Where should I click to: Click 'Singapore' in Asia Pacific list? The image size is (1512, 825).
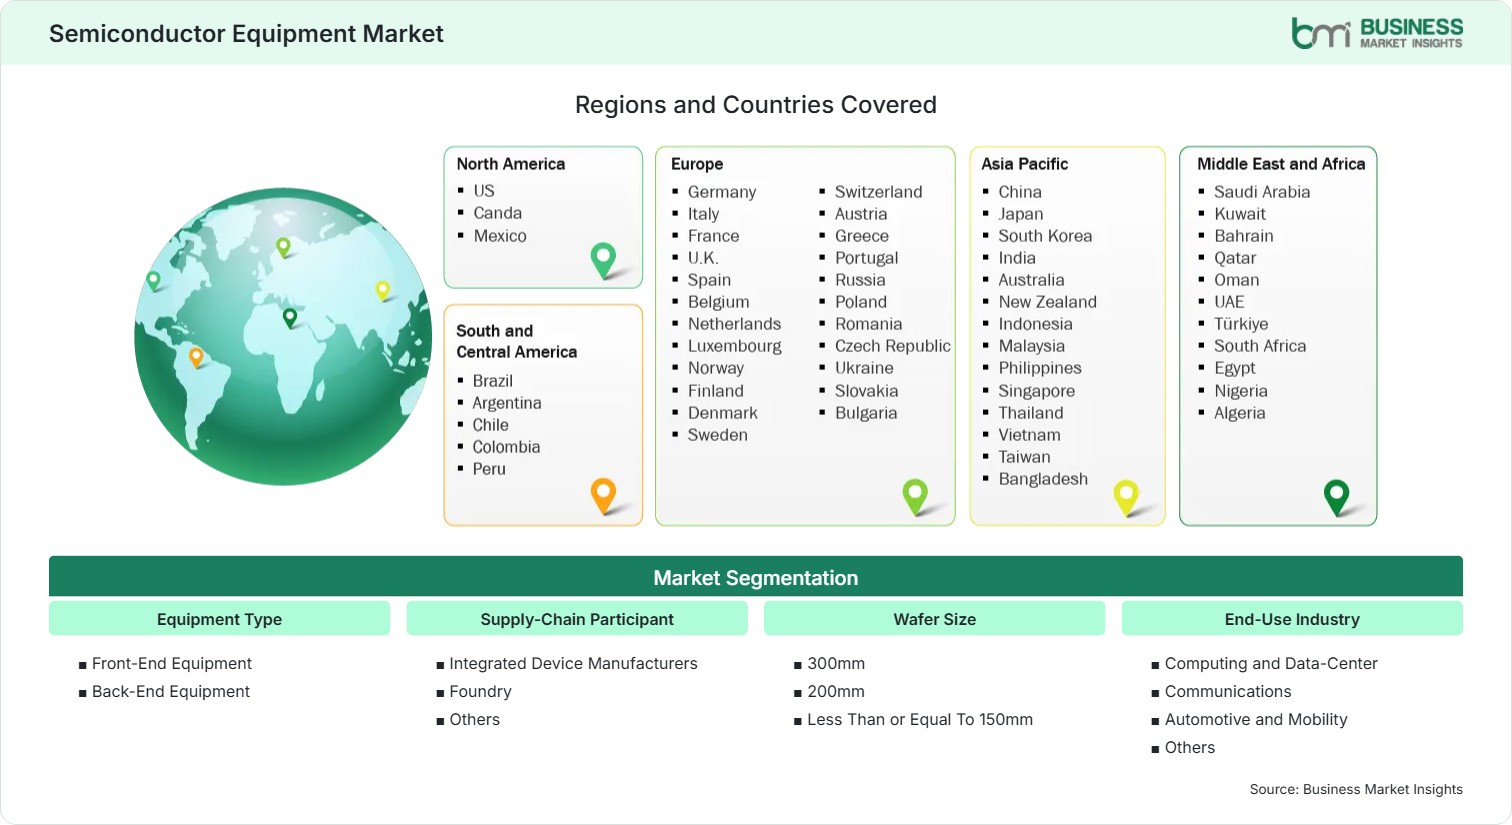pos(1037,391)
